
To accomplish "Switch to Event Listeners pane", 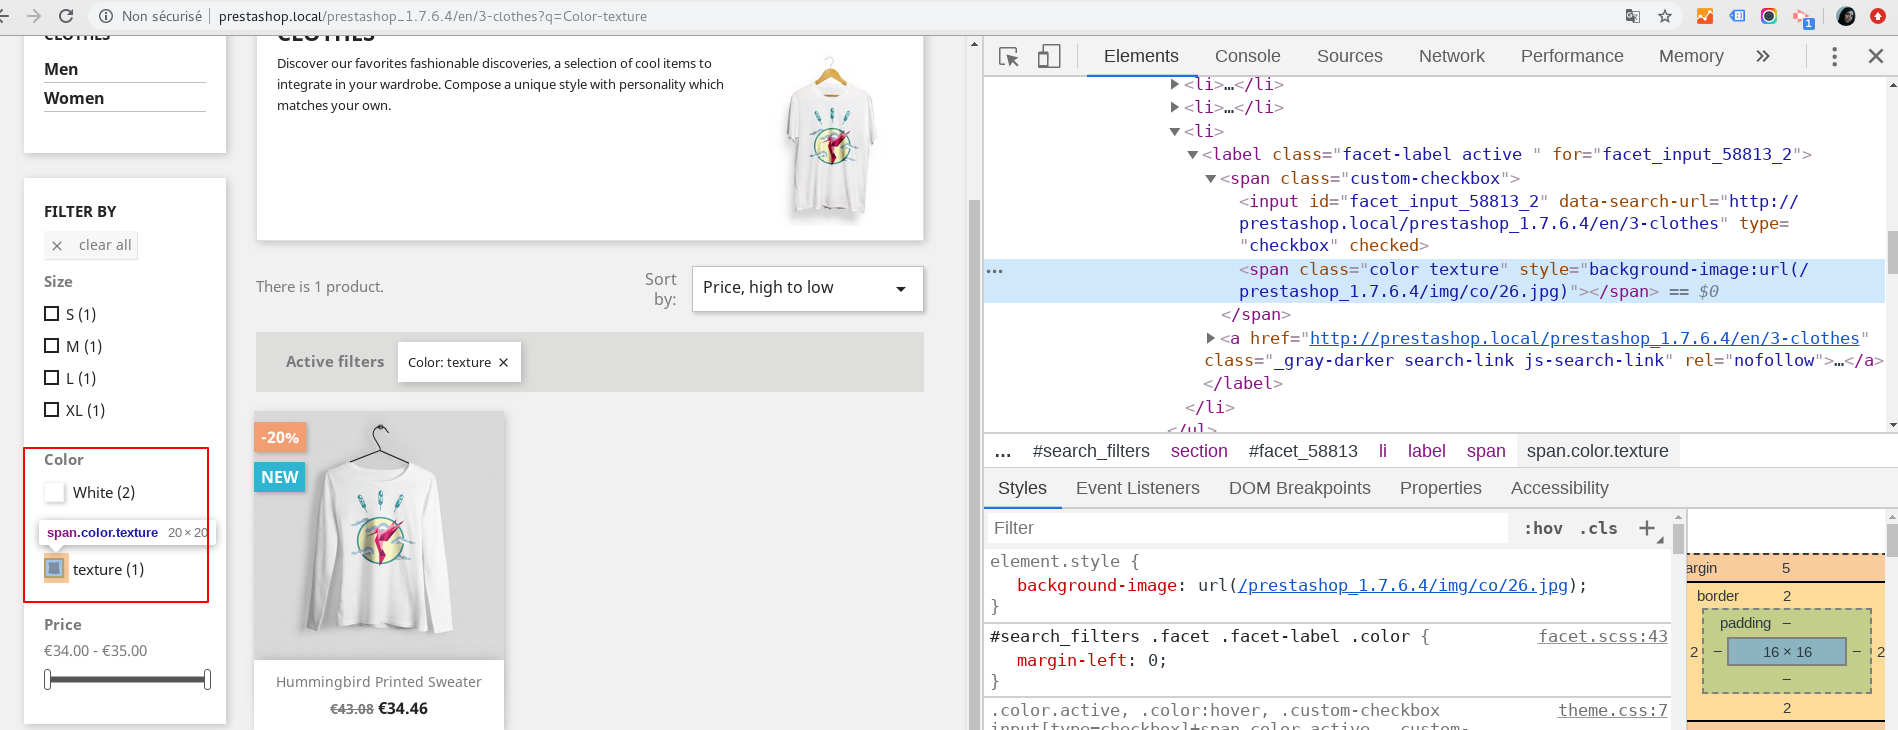I will pyautogui.click(x=1138, y=488).
